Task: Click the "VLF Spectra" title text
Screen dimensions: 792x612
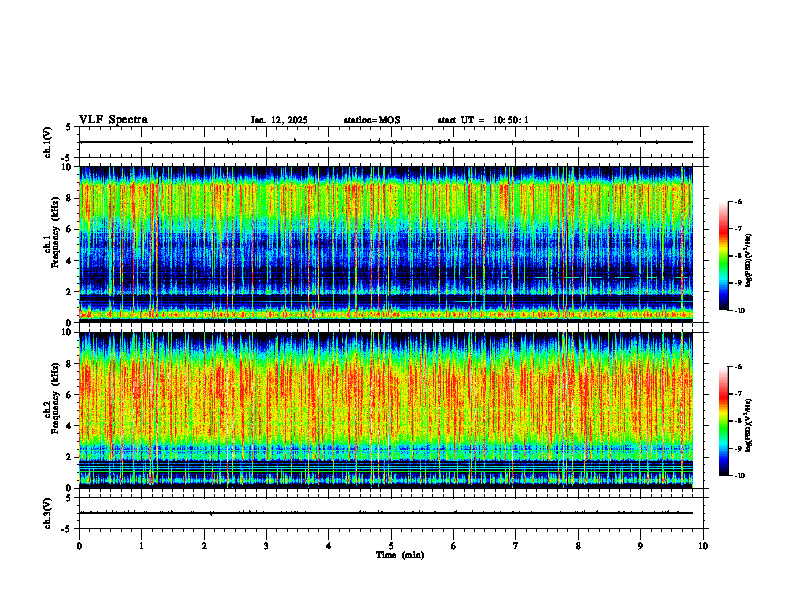Action: pyautogui.click(x=114, y=120)
